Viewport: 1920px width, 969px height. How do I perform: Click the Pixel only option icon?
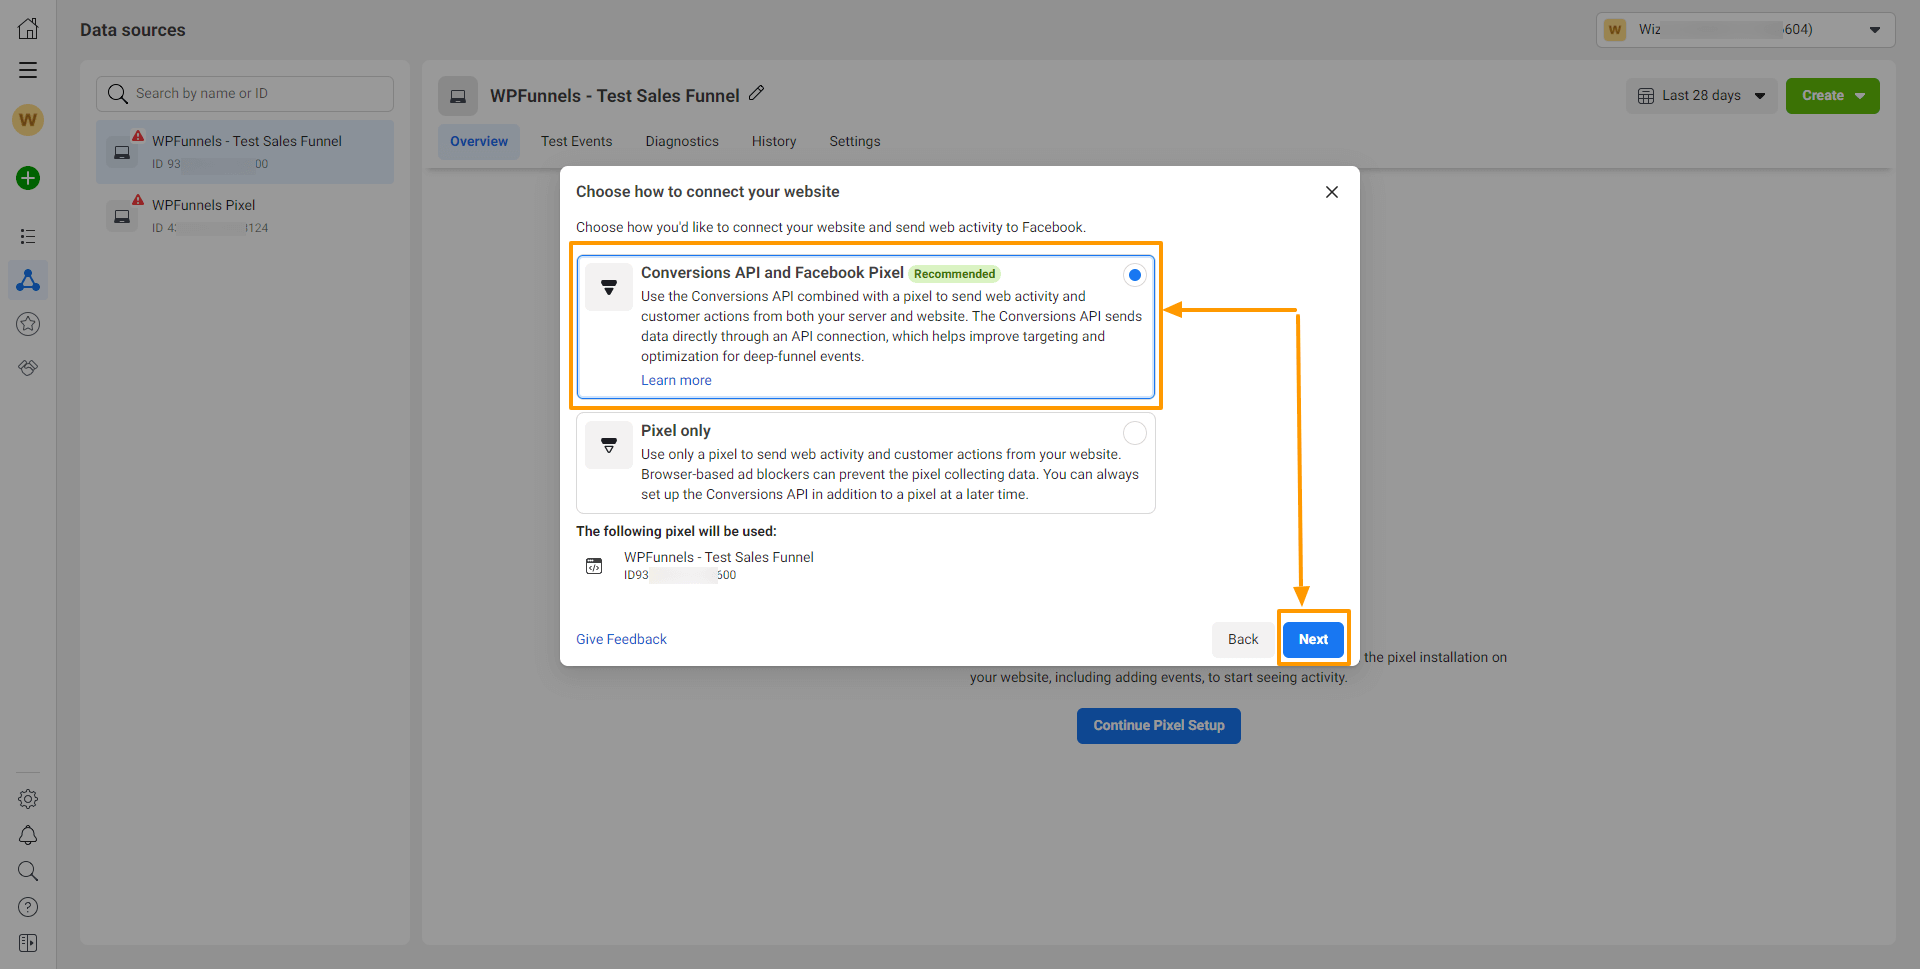pyautogui.click(x=608, y=445)
